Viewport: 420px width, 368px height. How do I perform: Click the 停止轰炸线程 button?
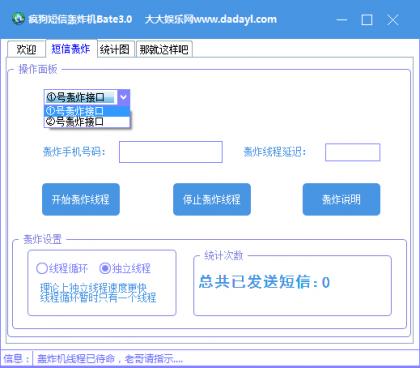tap(212, 199)
